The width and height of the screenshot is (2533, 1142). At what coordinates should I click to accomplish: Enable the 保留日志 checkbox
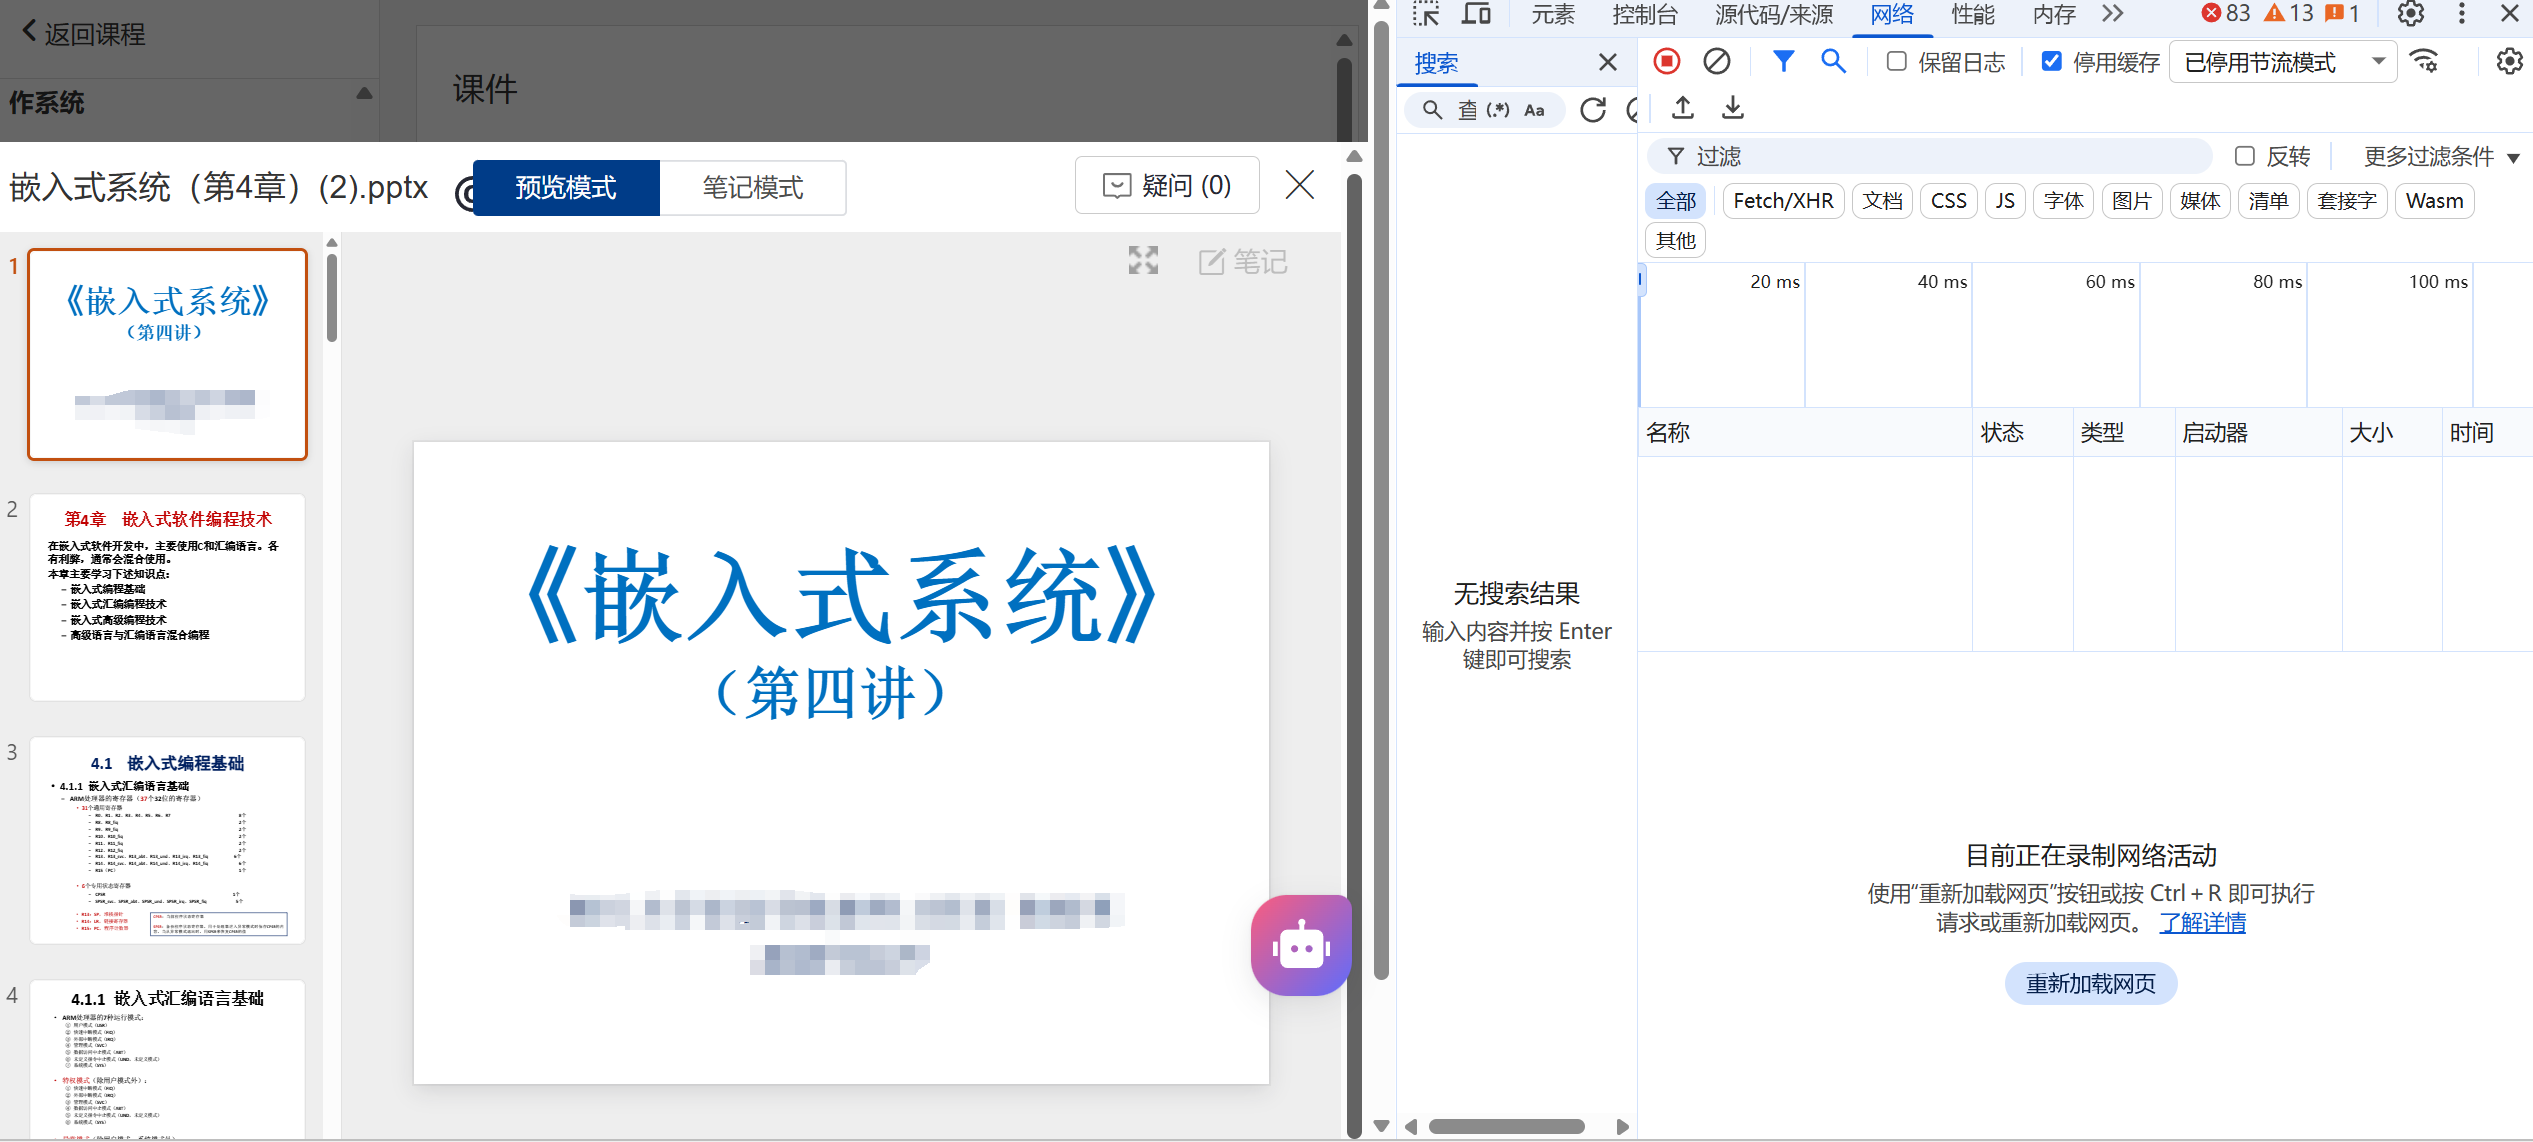1896,62
